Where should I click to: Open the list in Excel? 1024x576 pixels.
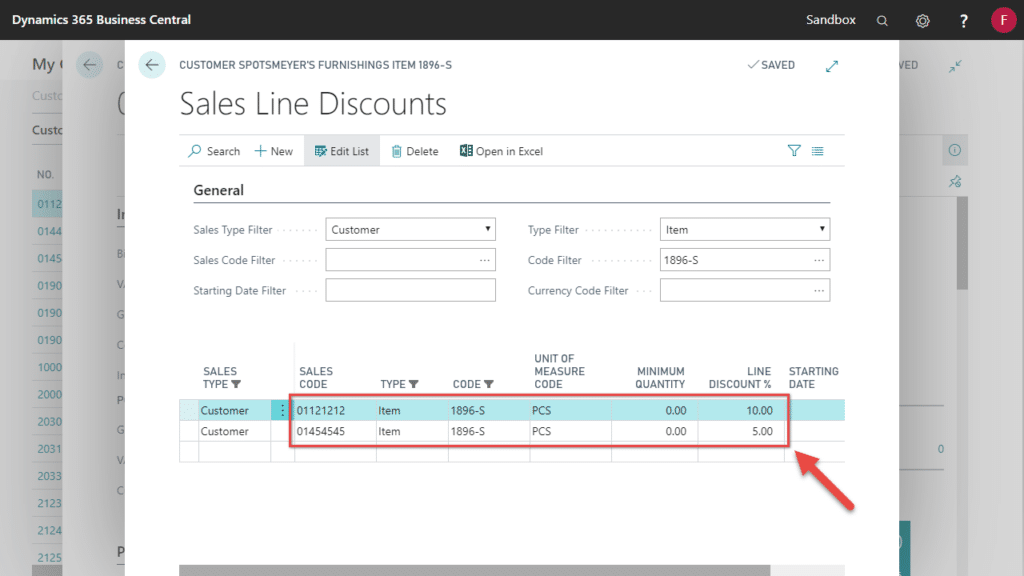coord(501,151)
